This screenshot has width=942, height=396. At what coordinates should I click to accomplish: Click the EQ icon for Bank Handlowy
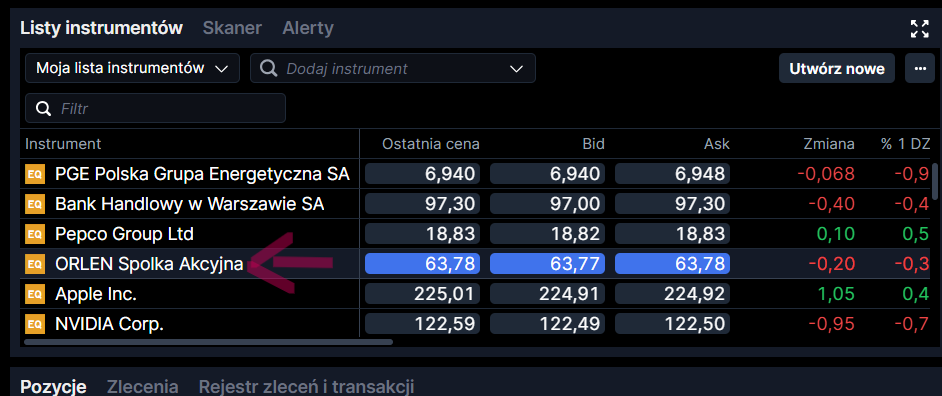[34, 204]
